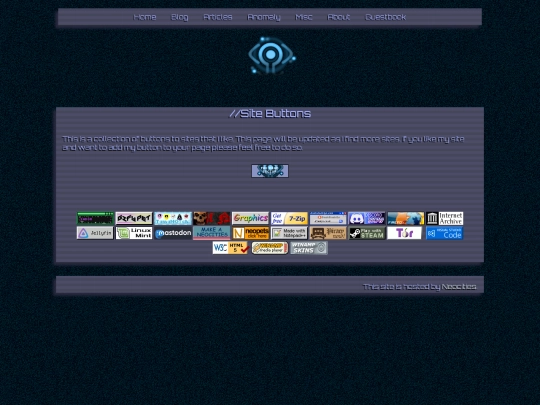Screen dimensions: 540x405
Task: Click the //Site Buttons heading
Action: tap(270, 114)
